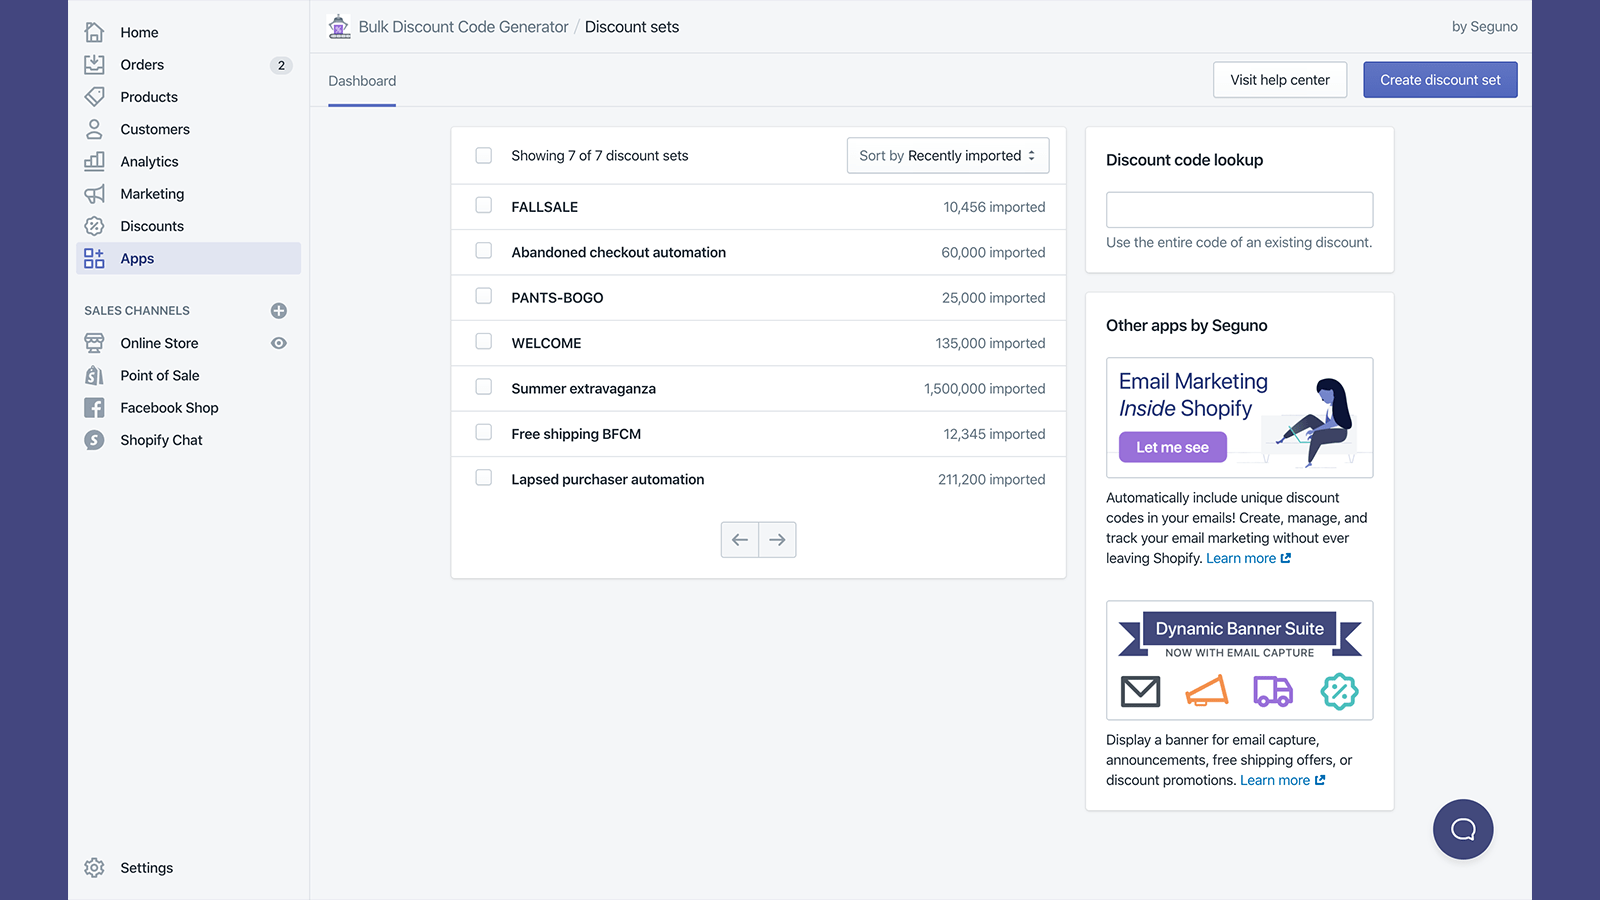The image size is (1600, 900).
Task: Click inside the Discount code lookup field
Action: tap(1239, 209)
